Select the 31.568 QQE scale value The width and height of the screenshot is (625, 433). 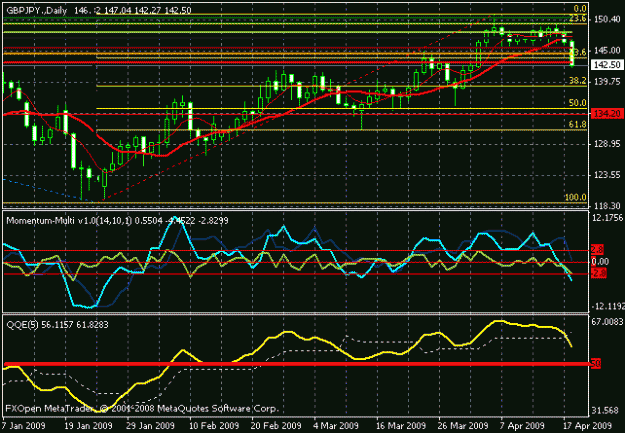tap(607, 411)
